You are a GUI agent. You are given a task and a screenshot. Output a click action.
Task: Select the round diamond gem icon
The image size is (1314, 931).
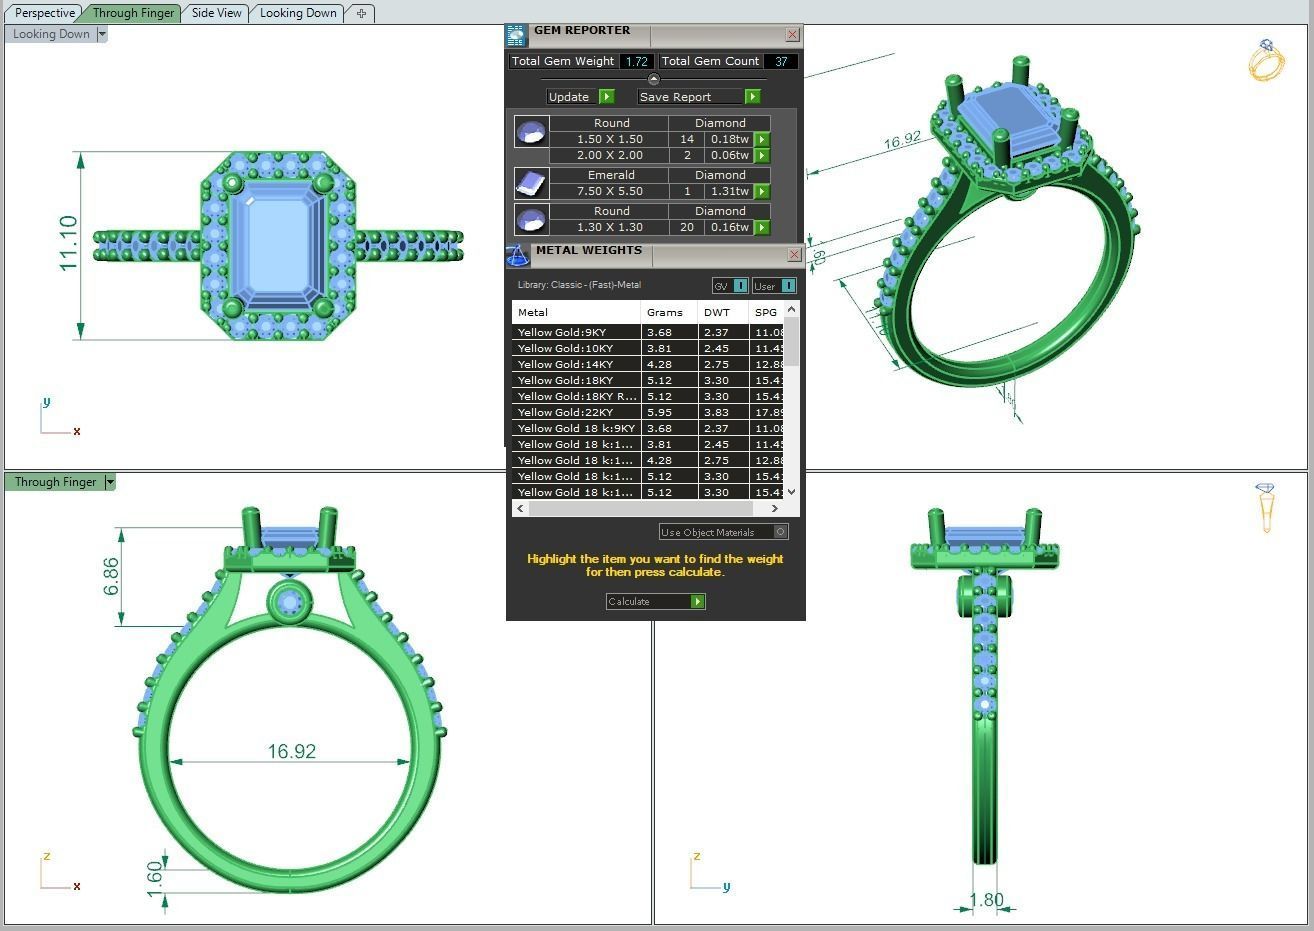click(531, 130)
